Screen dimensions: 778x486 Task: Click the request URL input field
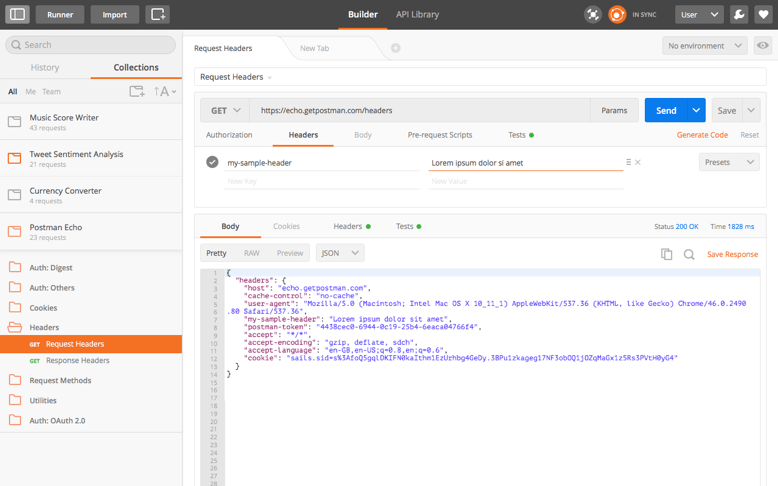click(420, 111)
